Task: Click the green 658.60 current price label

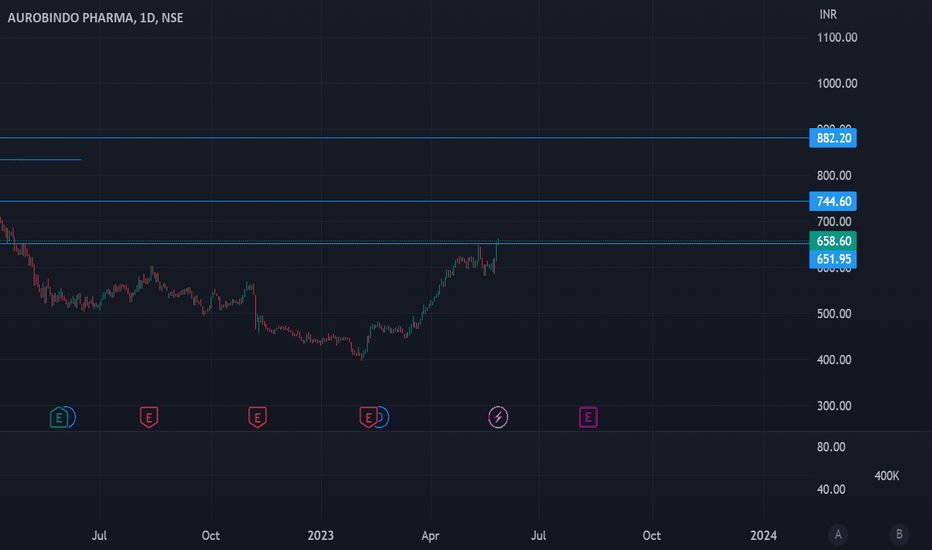Action: pos(833,241)
